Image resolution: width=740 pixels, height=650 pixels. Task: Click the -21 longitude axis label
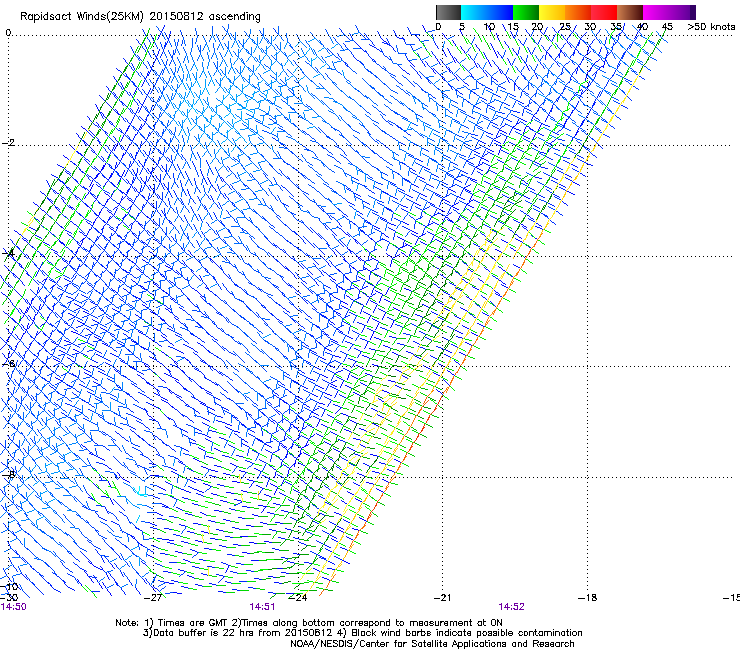coord(442,598)
